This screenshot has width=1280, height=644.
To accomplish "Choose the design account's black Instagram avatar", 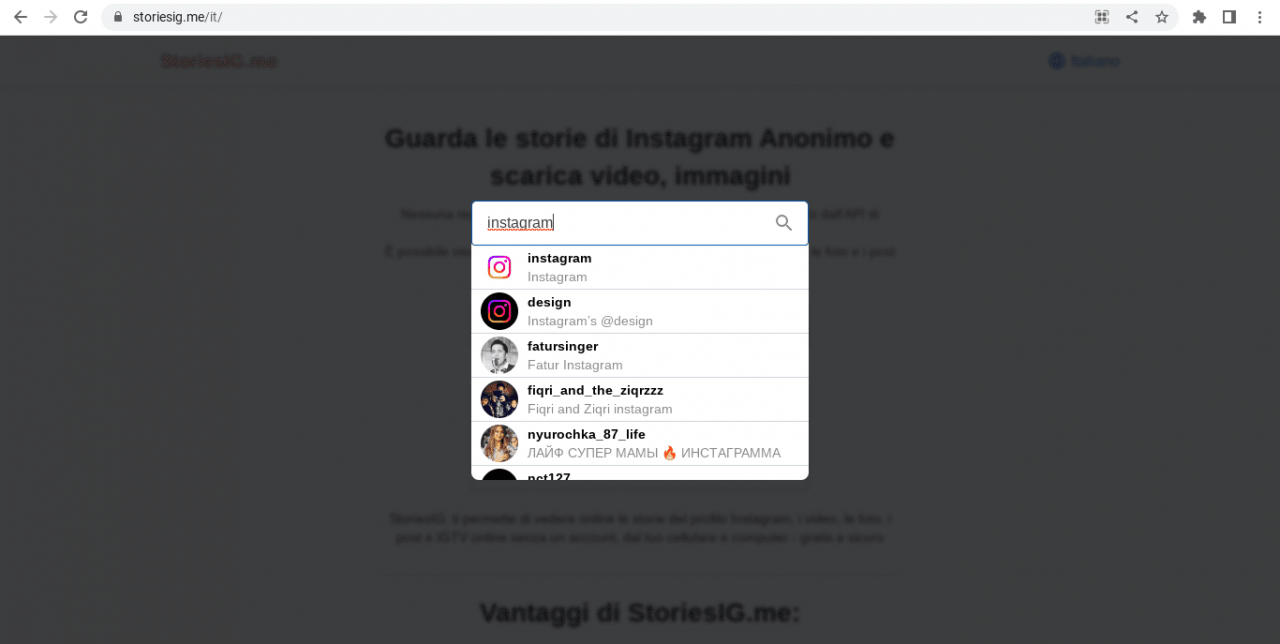I will [499, 311].
